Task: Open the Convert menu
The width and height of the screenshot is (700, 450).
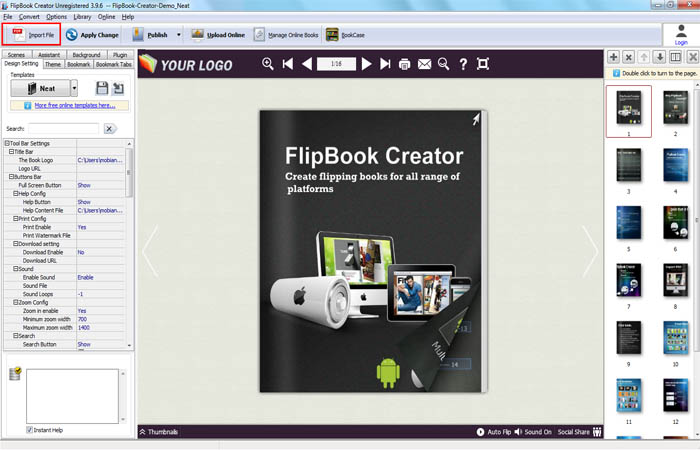Action: click(29, 17)
